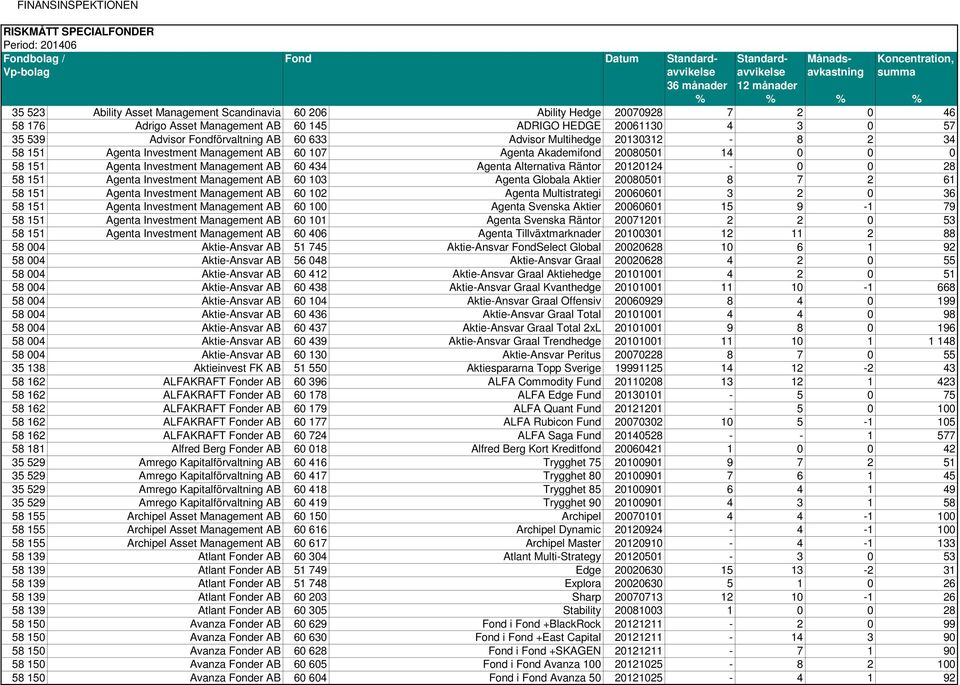The width and height of the screenshot is (960, 685).
Task: Select fund 'ALFA Quant Fund'
Action: tap(557, 409)
